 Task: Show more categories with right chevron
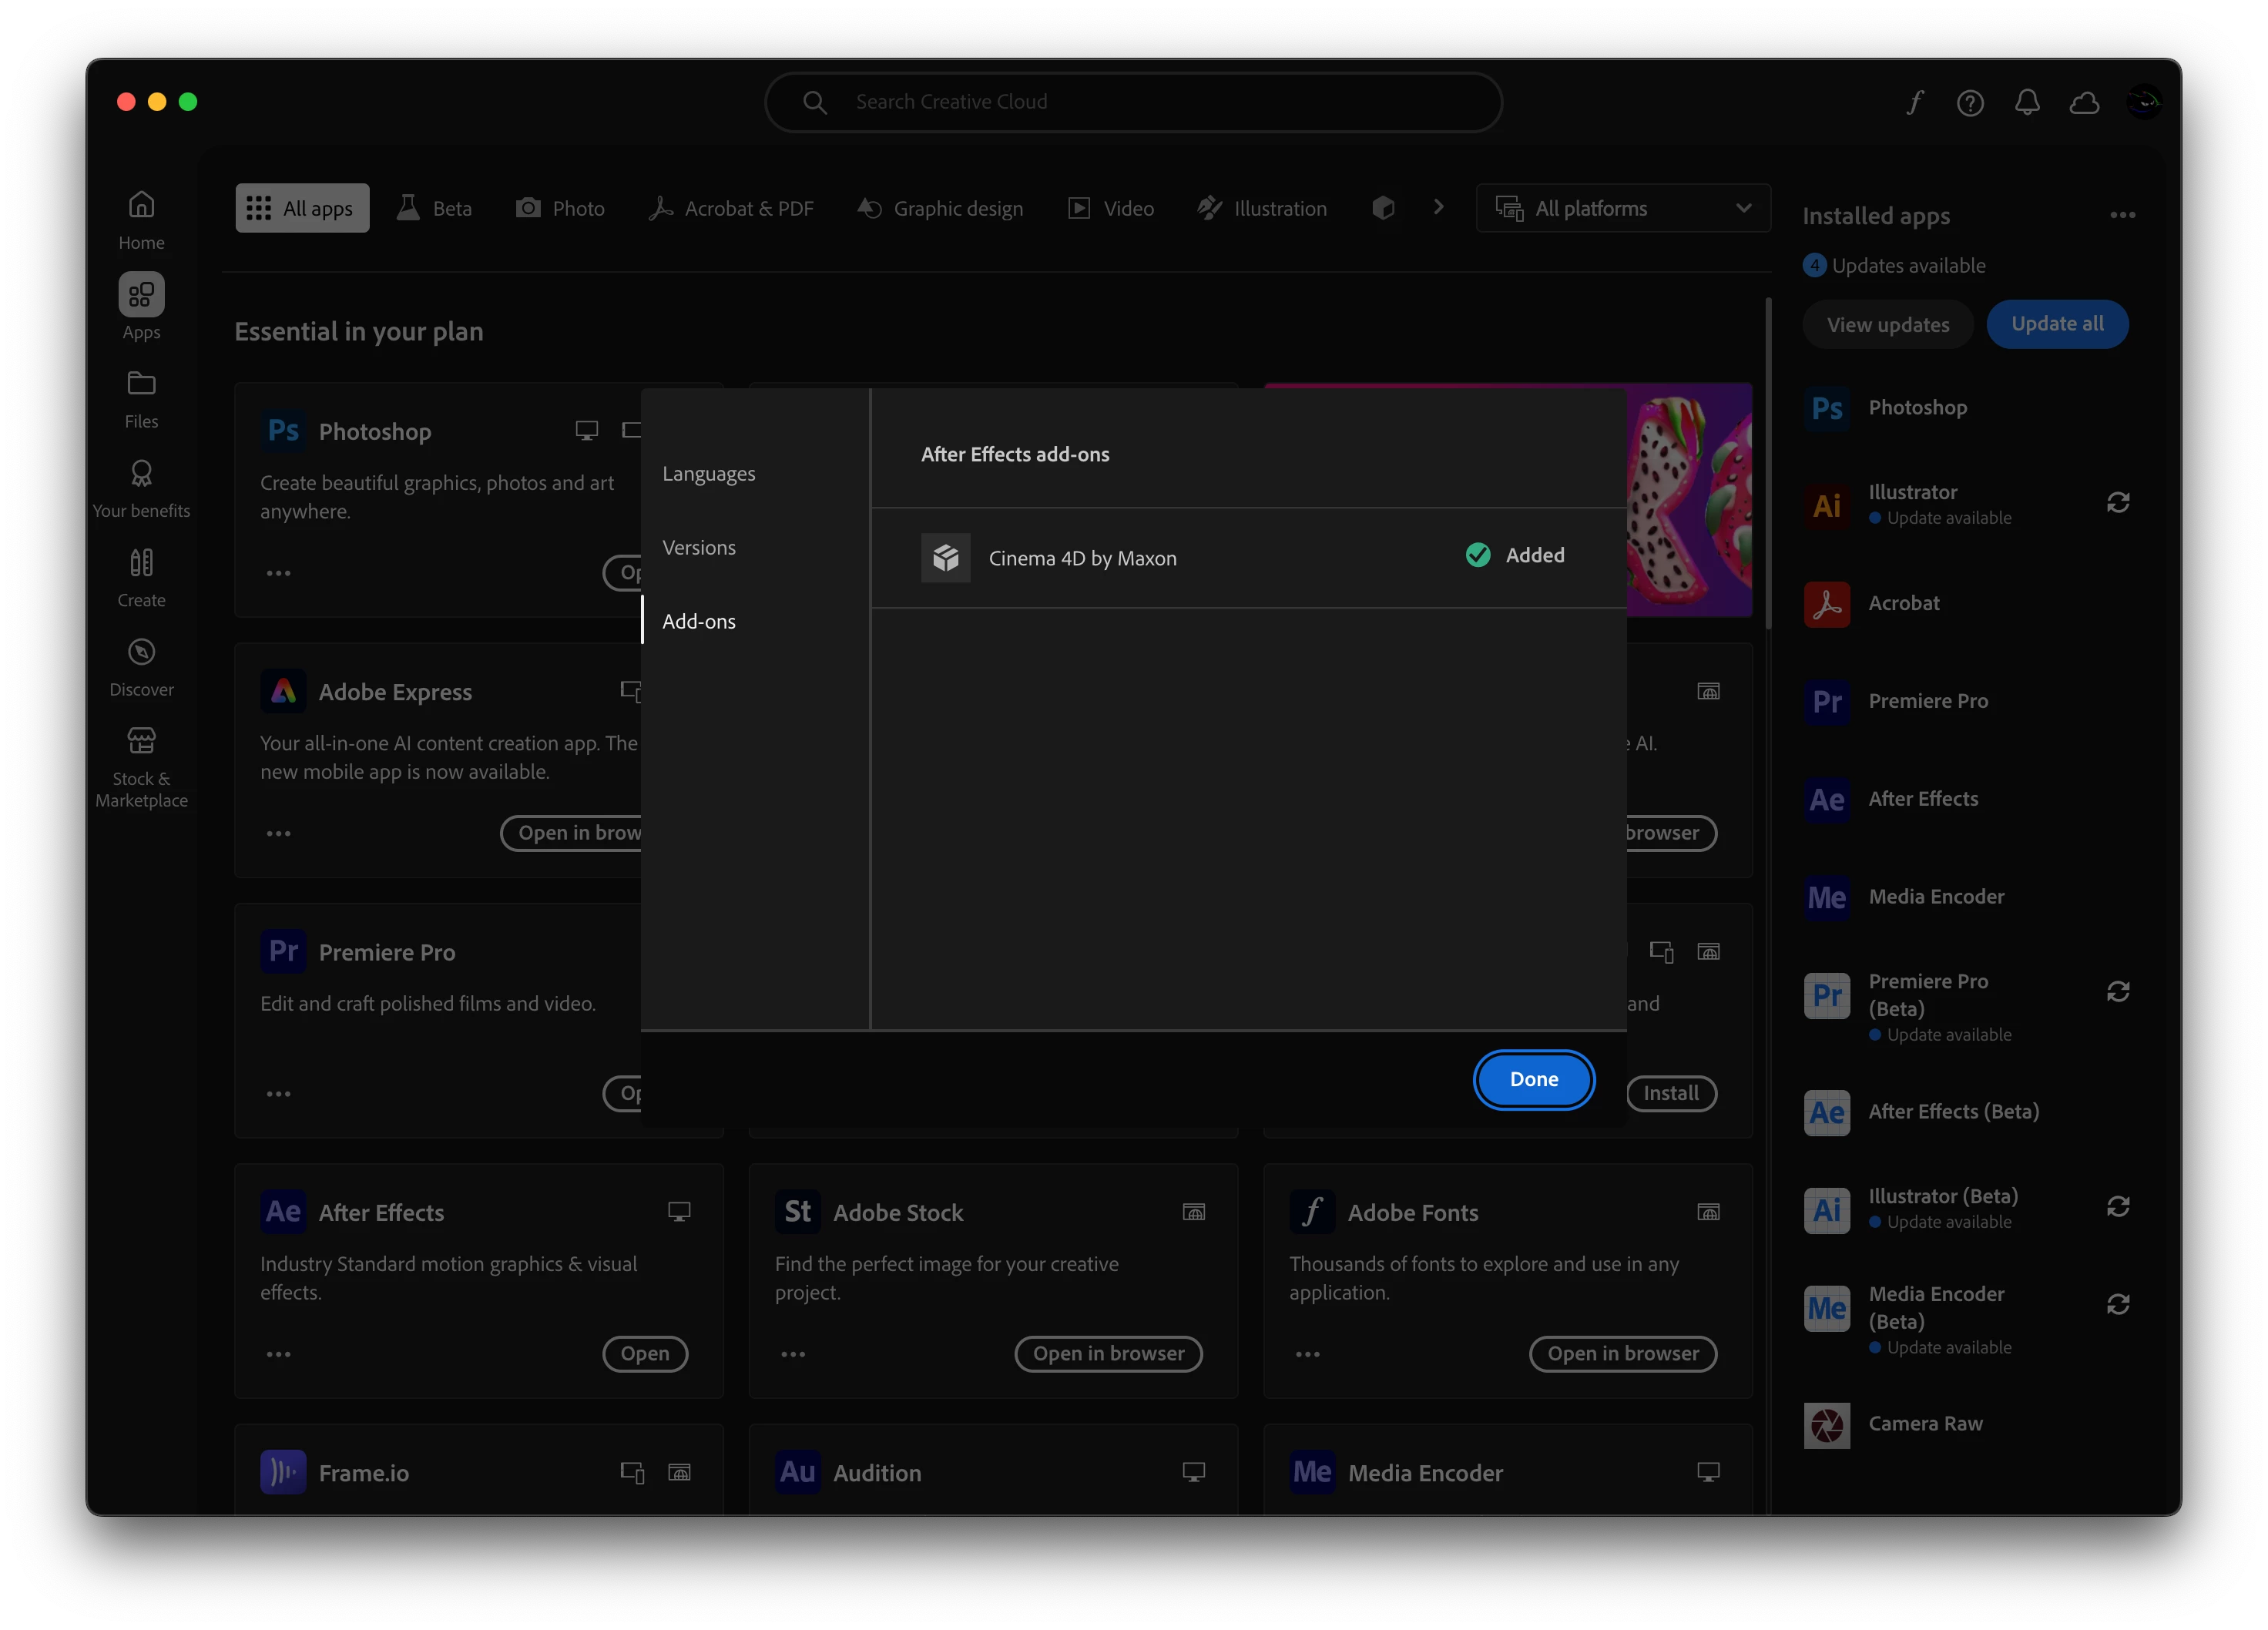pos(1438,207)
